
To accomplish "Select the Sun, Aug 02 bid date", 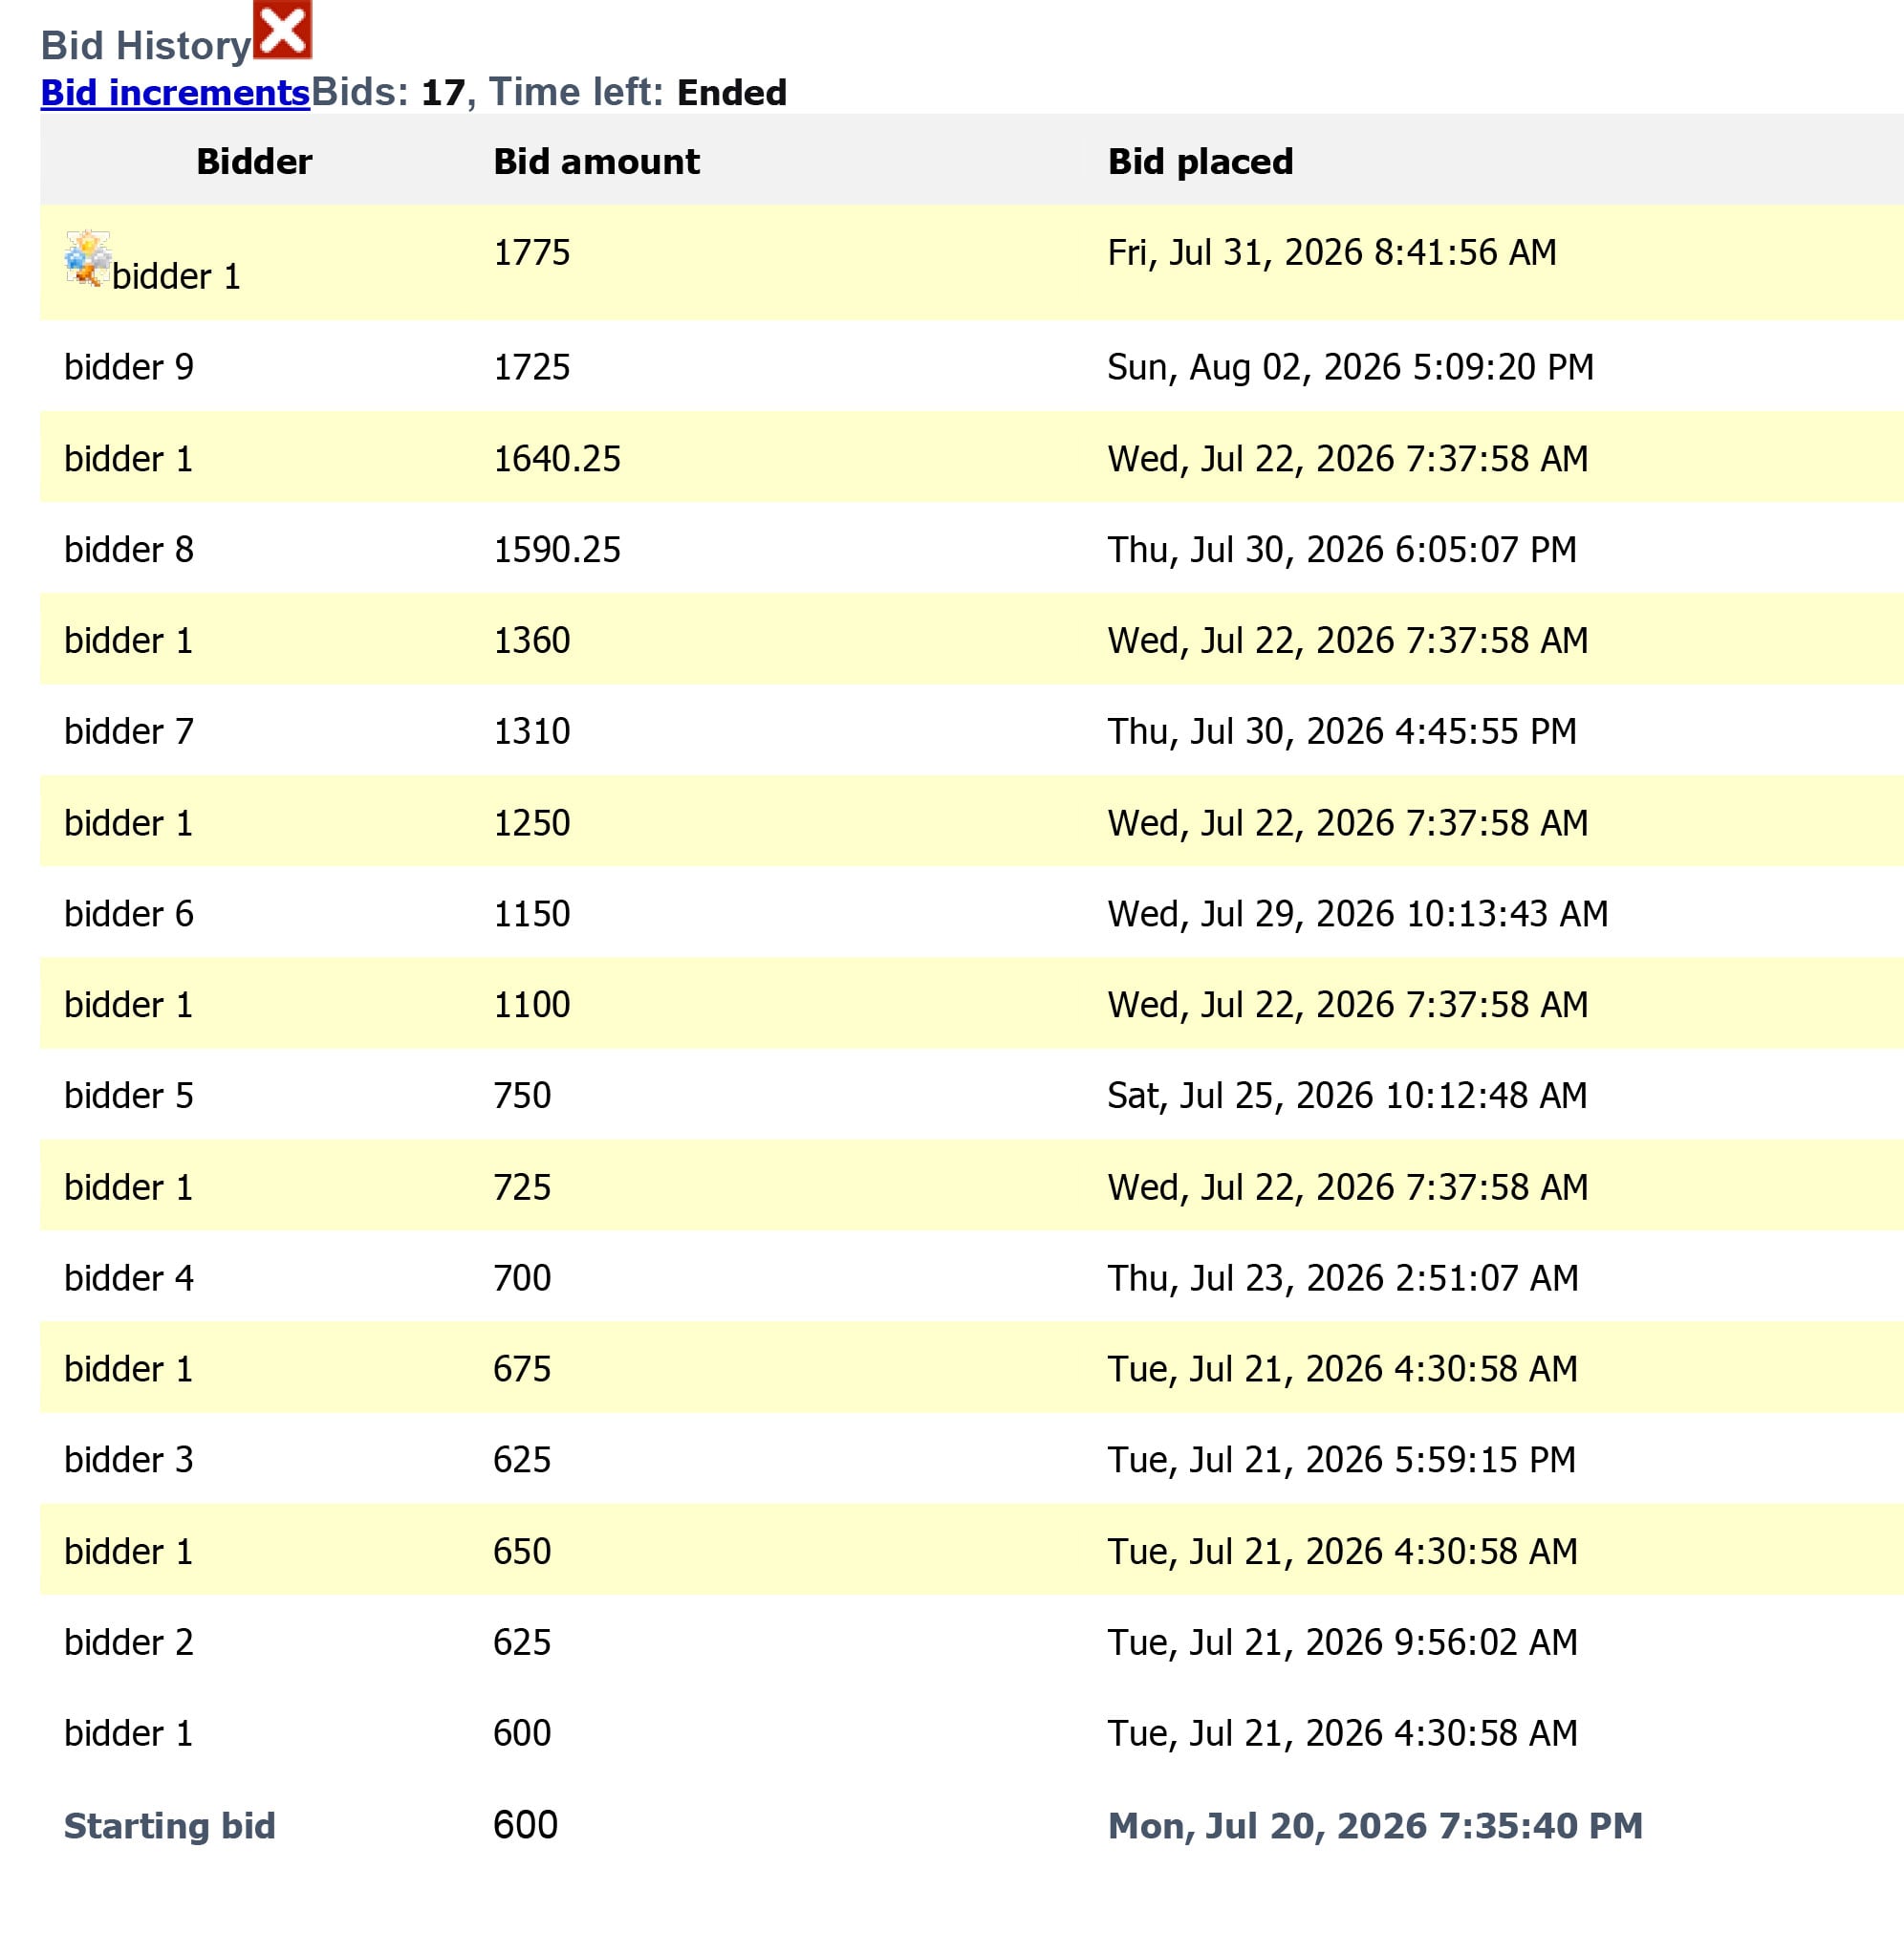I will coord(1350,368).
